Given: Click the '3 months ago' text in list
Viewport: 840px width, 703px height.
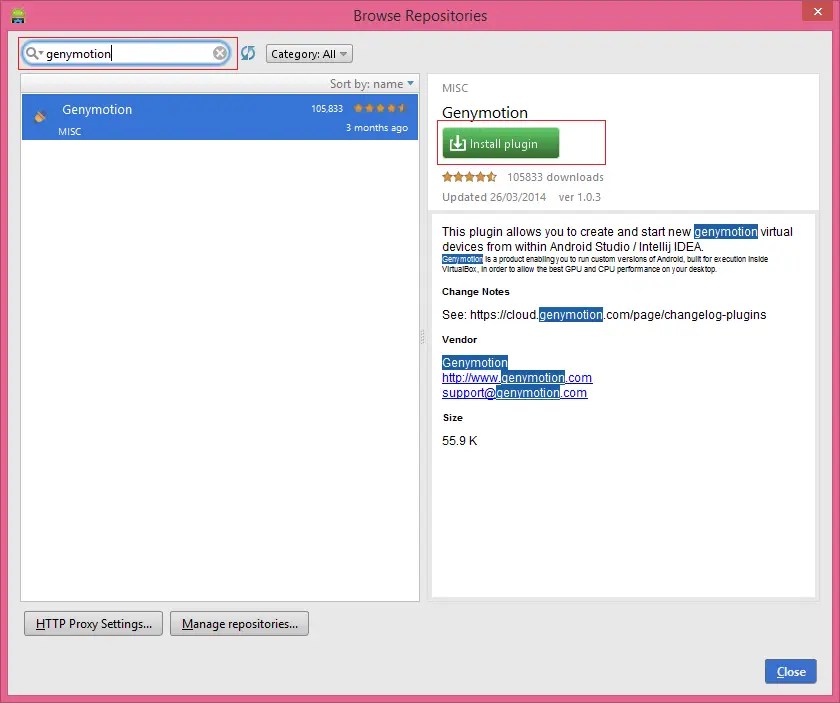Looking at the screenshot, I should point(377,128).
